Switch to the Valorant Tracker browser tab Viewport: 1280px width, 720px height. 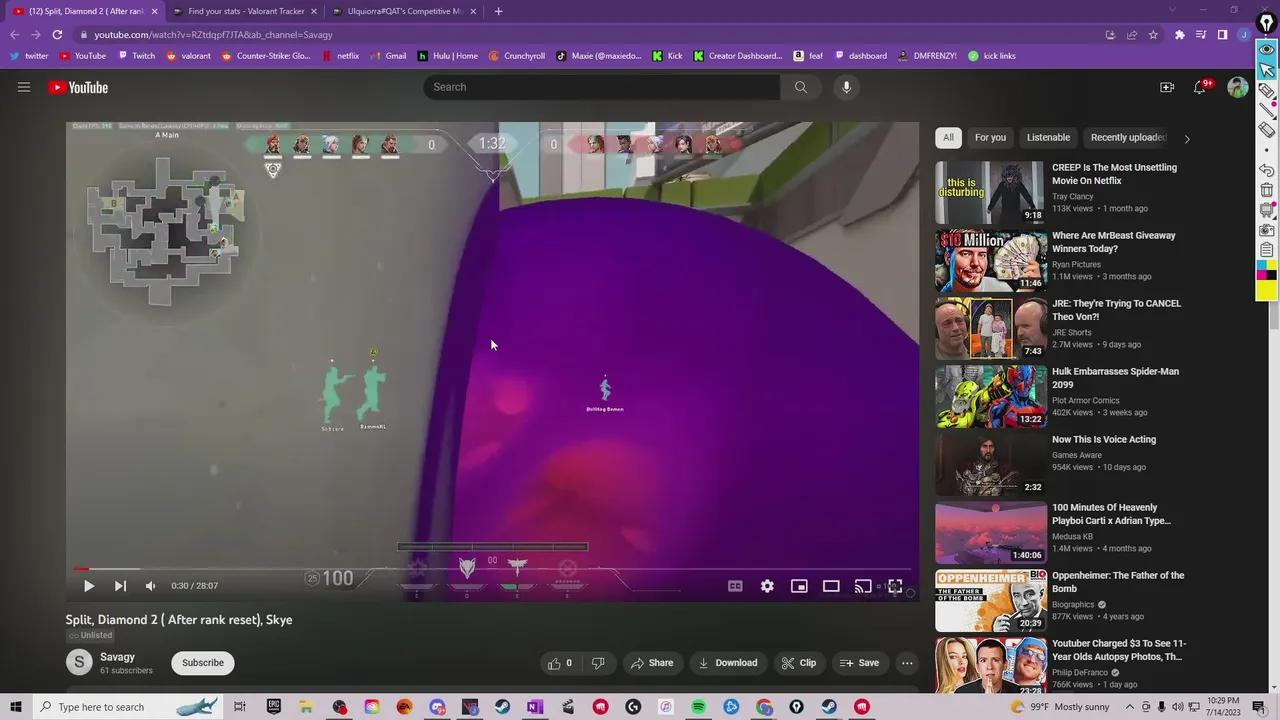point(245,11)
